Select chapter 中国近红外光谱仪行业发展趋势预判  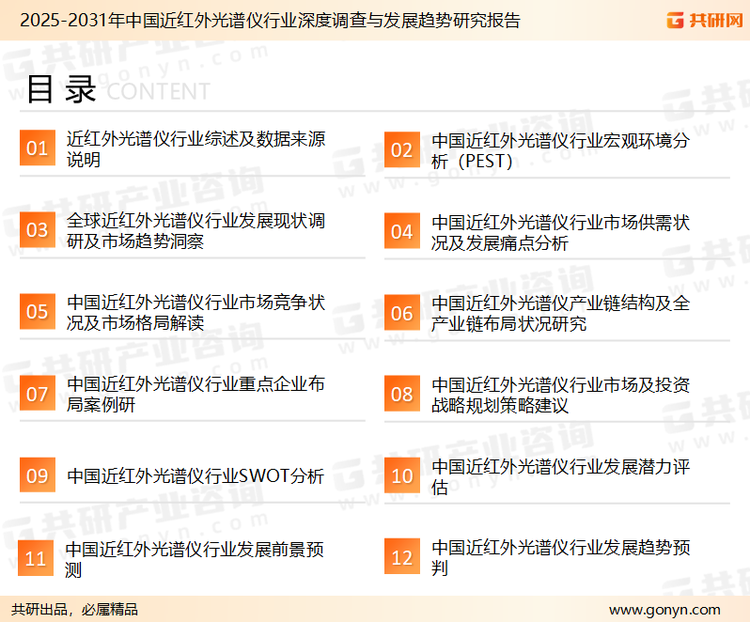[x=560, y=558]
